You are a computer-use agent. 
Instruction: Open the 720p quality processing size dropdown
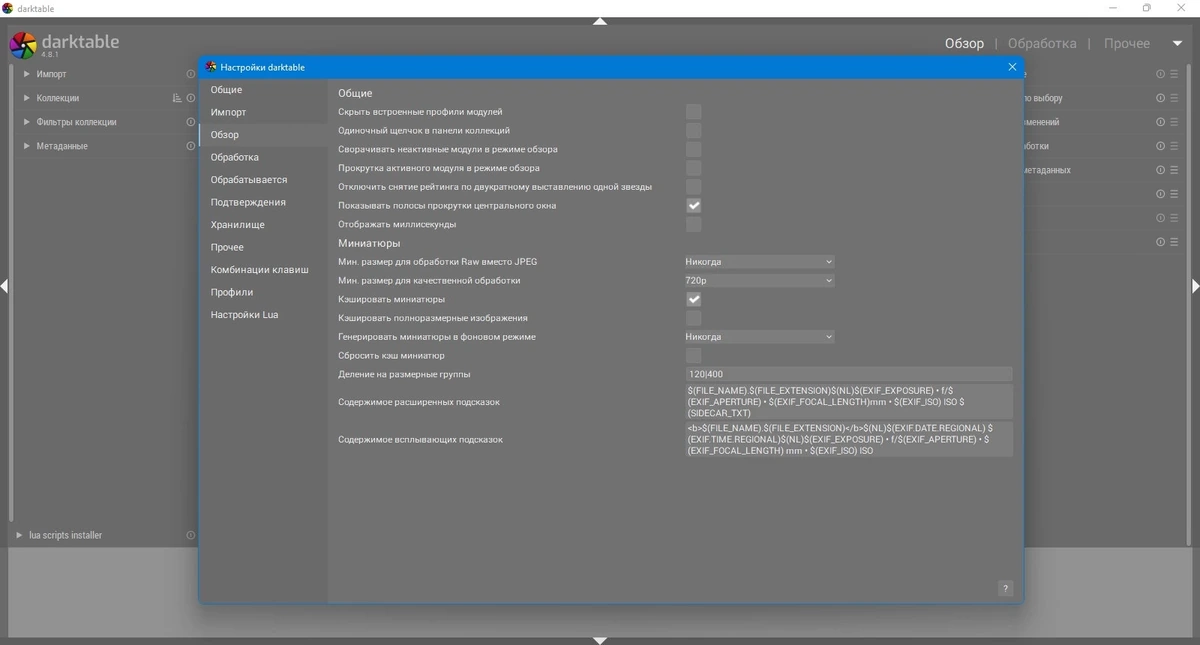pos(759,280)
